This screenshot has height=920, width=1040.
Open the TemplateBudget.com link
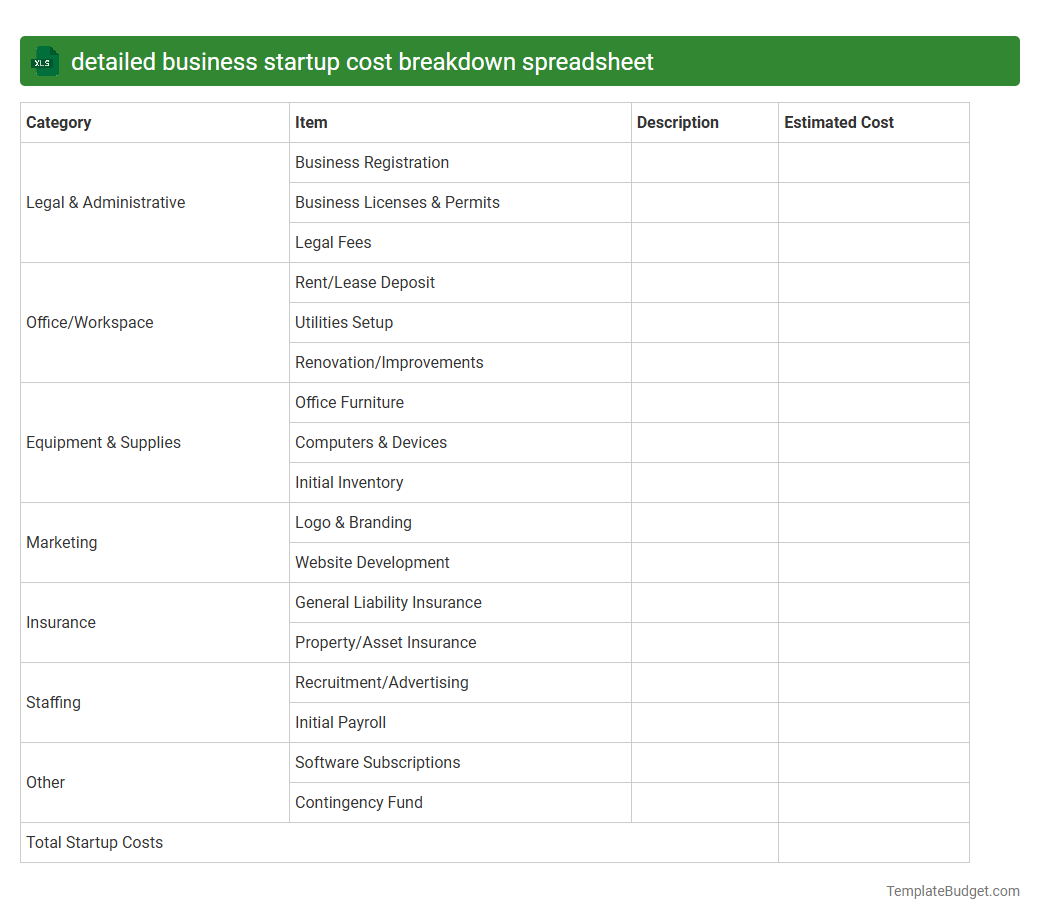tap(953, 889)
